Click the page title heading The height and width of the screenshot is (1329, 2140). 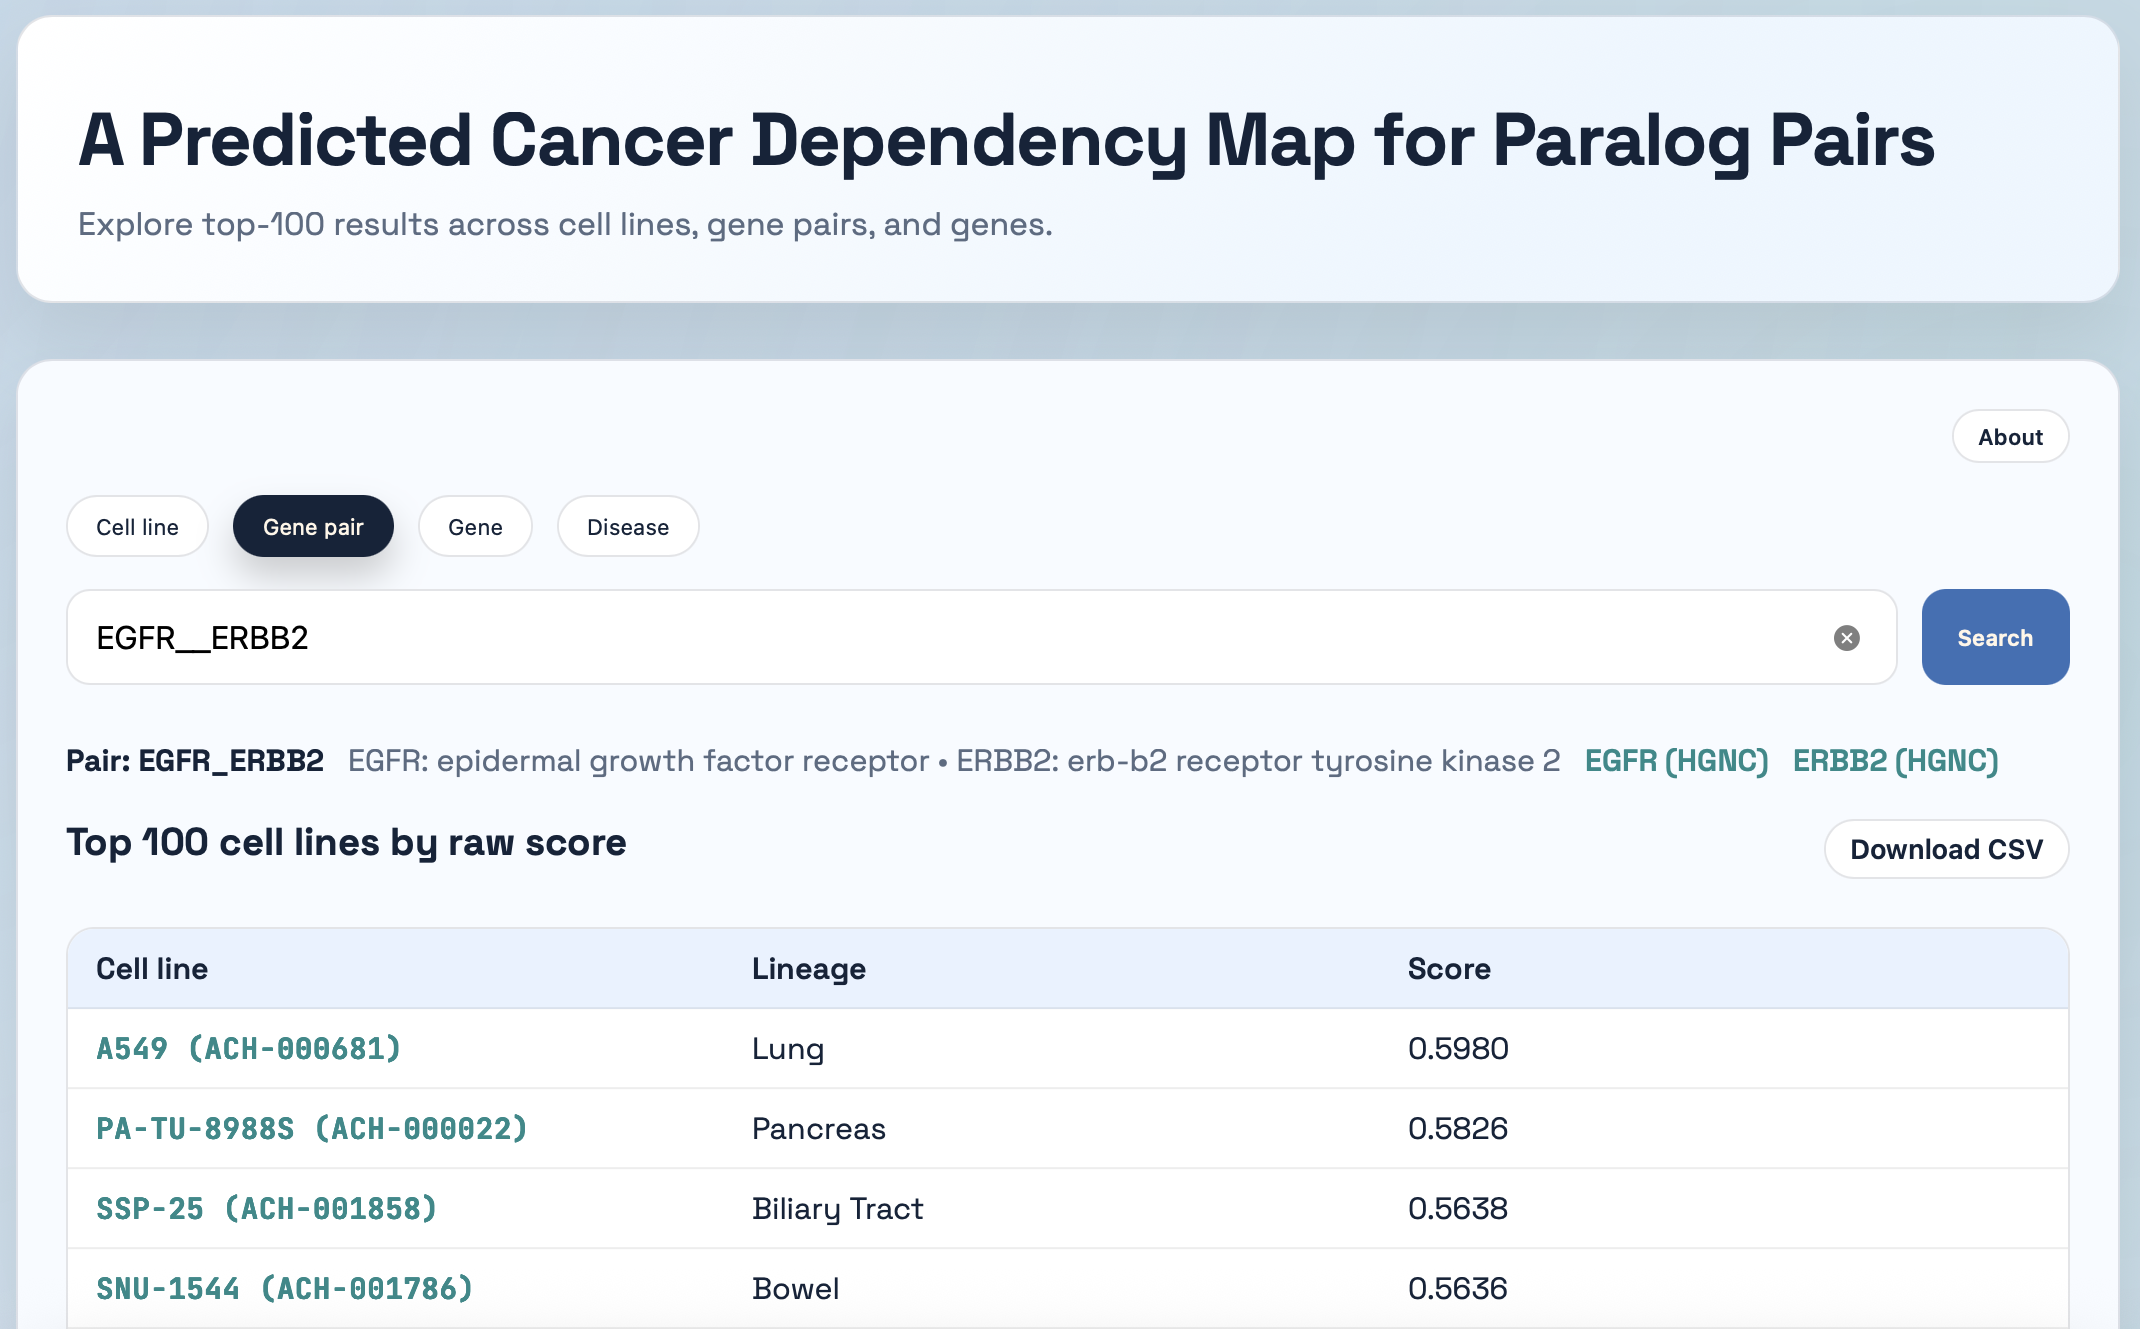click(x=1006, y=140)
